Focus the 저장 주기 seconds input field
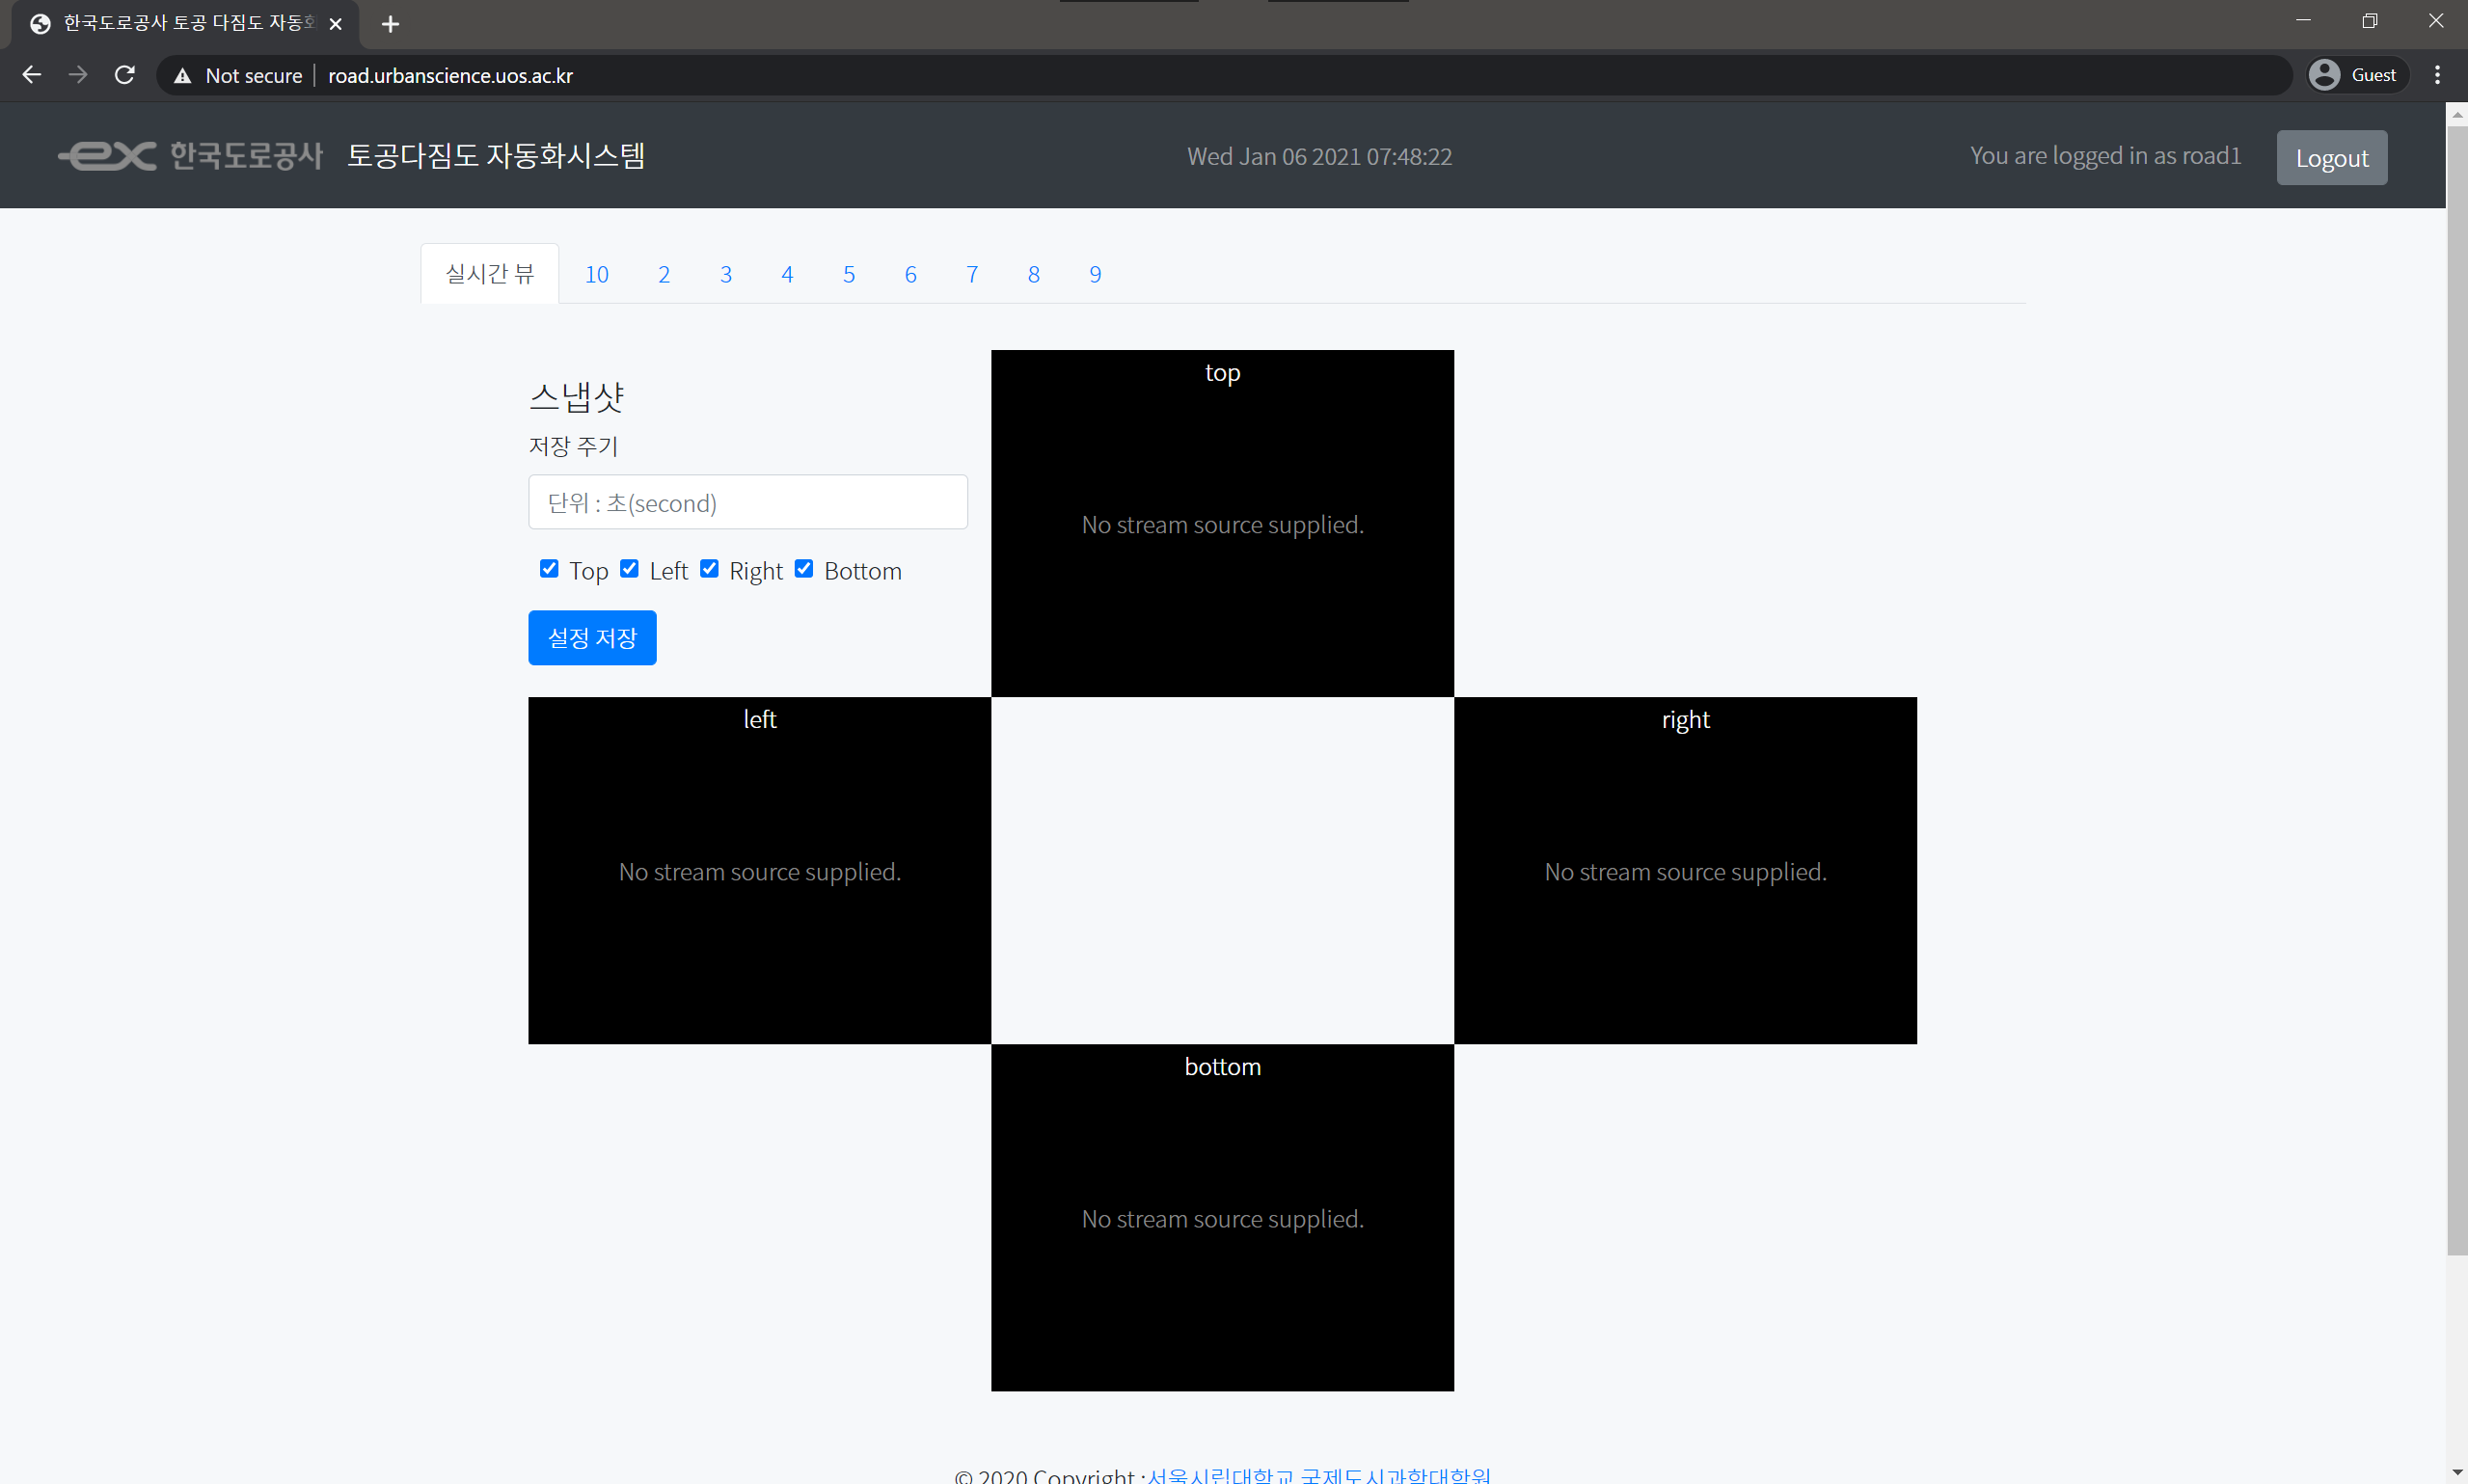The width and height of the screenshot is (2468, 1484). pos(747,502)
